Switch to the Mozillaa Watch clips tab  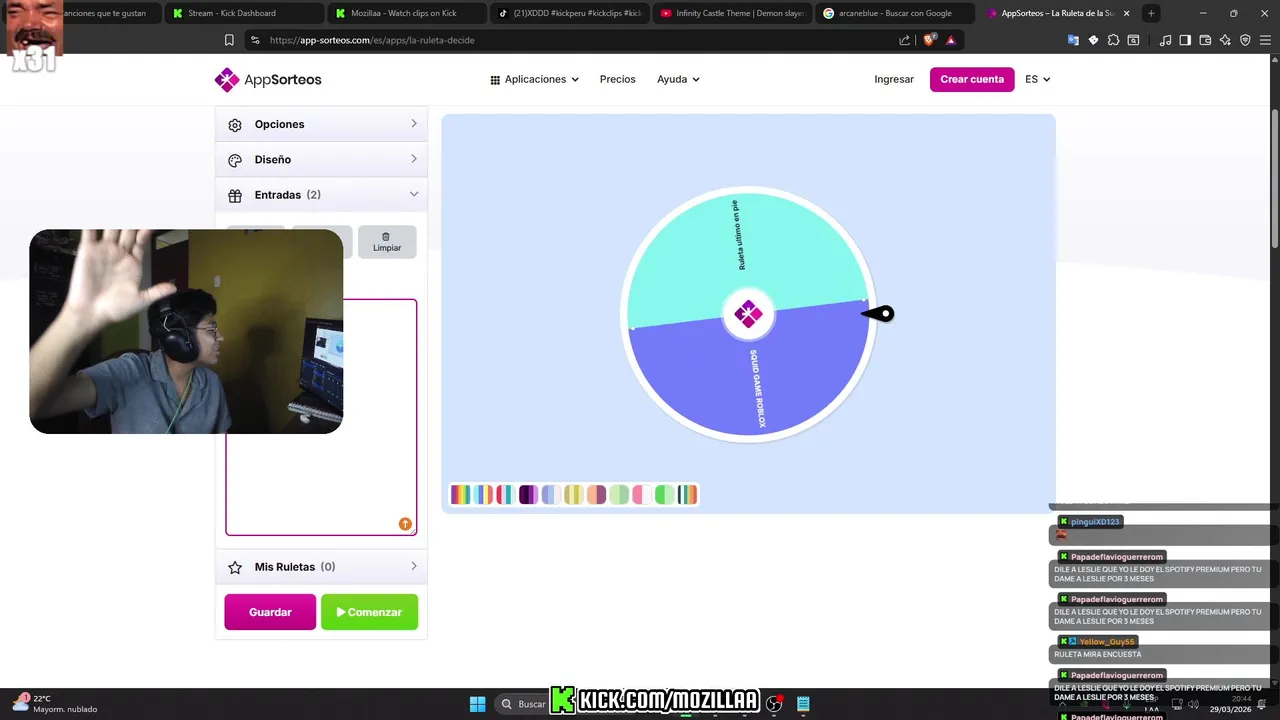point(405,13)
